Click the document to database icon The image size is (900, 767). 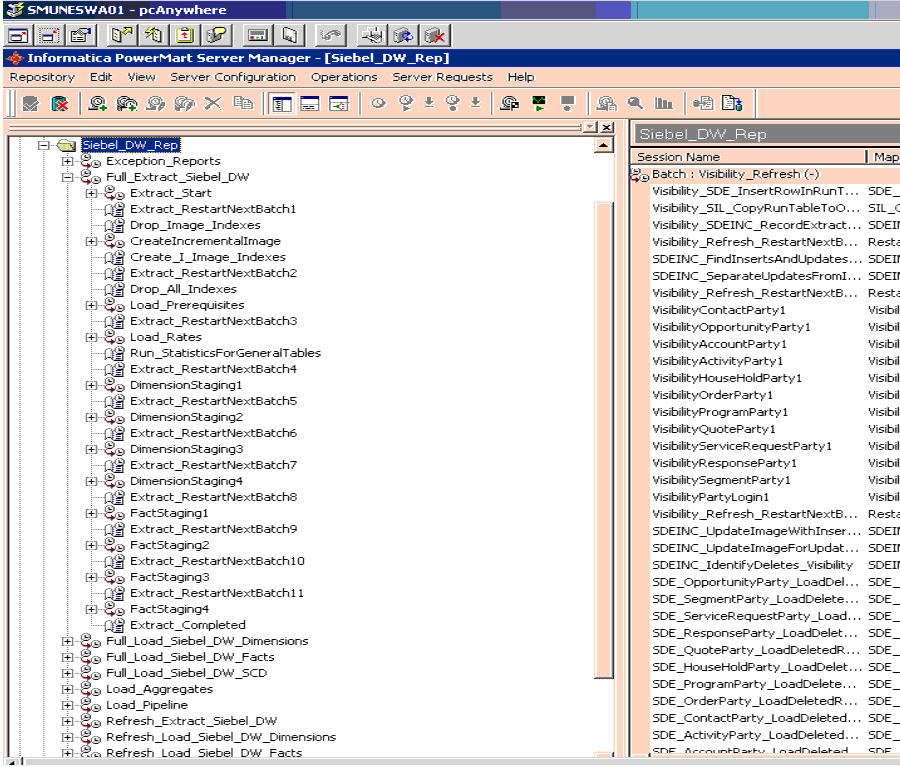[732, 103]
